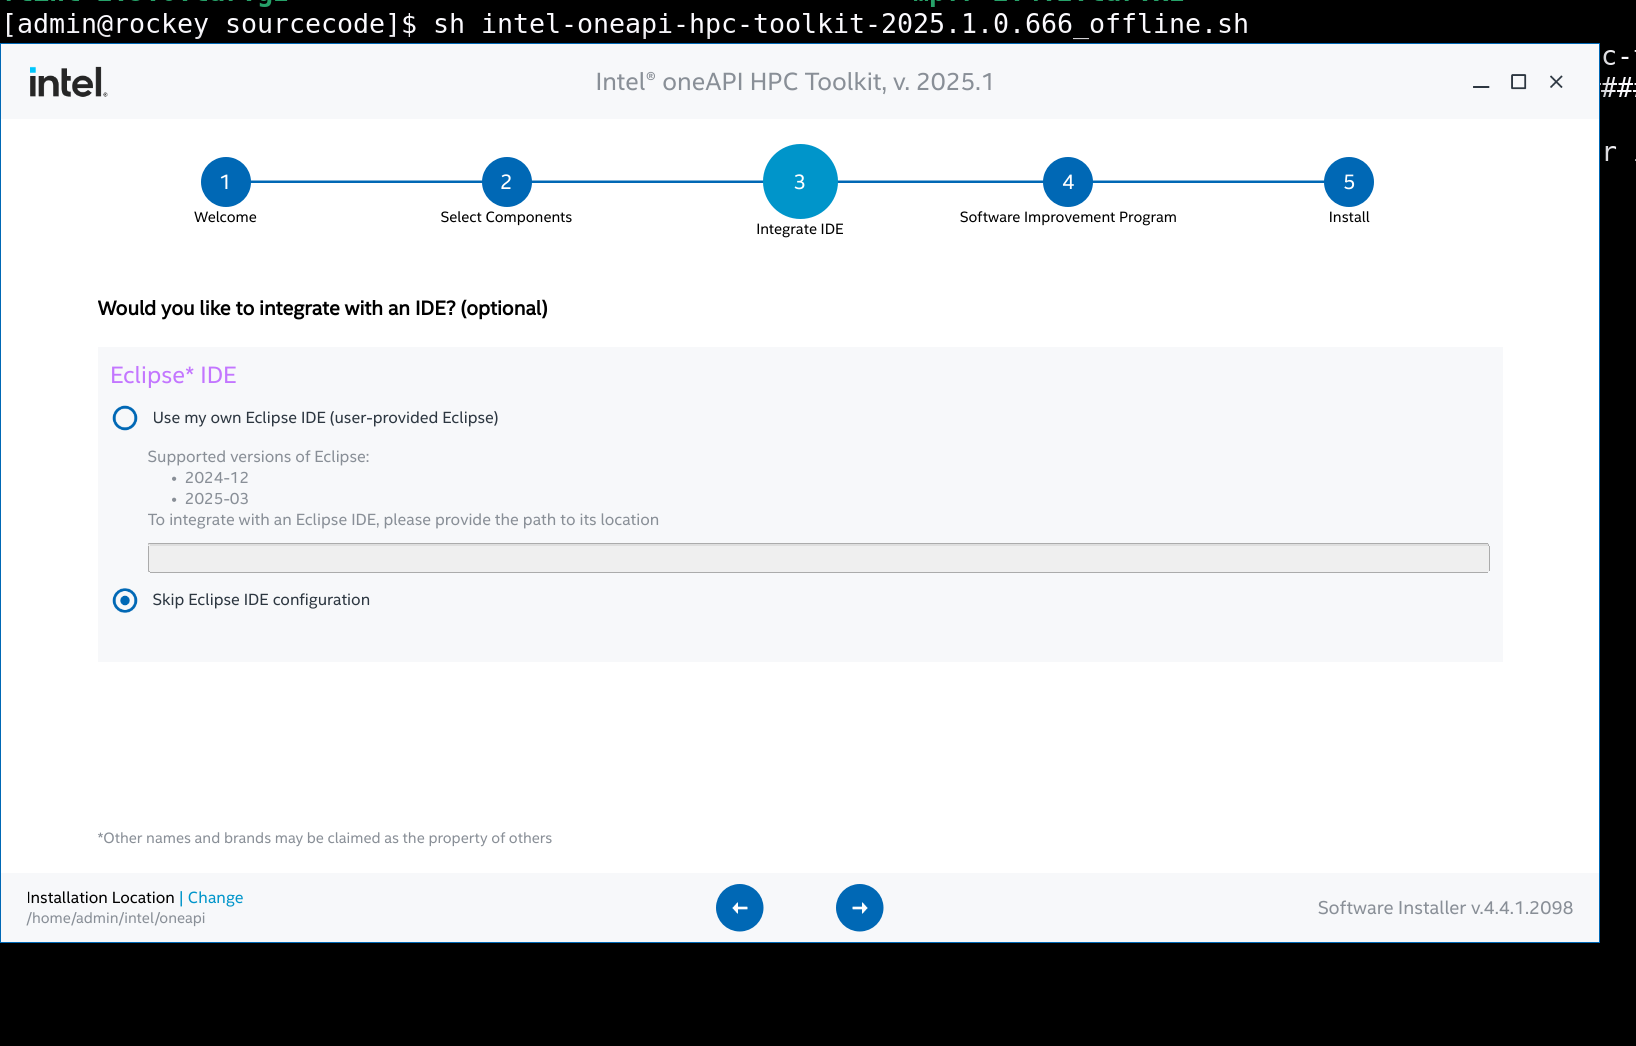Click the 'Software Improvement Program' step label
The width and height of the screenshot is (1636, 1046).
click(1068, 217)
